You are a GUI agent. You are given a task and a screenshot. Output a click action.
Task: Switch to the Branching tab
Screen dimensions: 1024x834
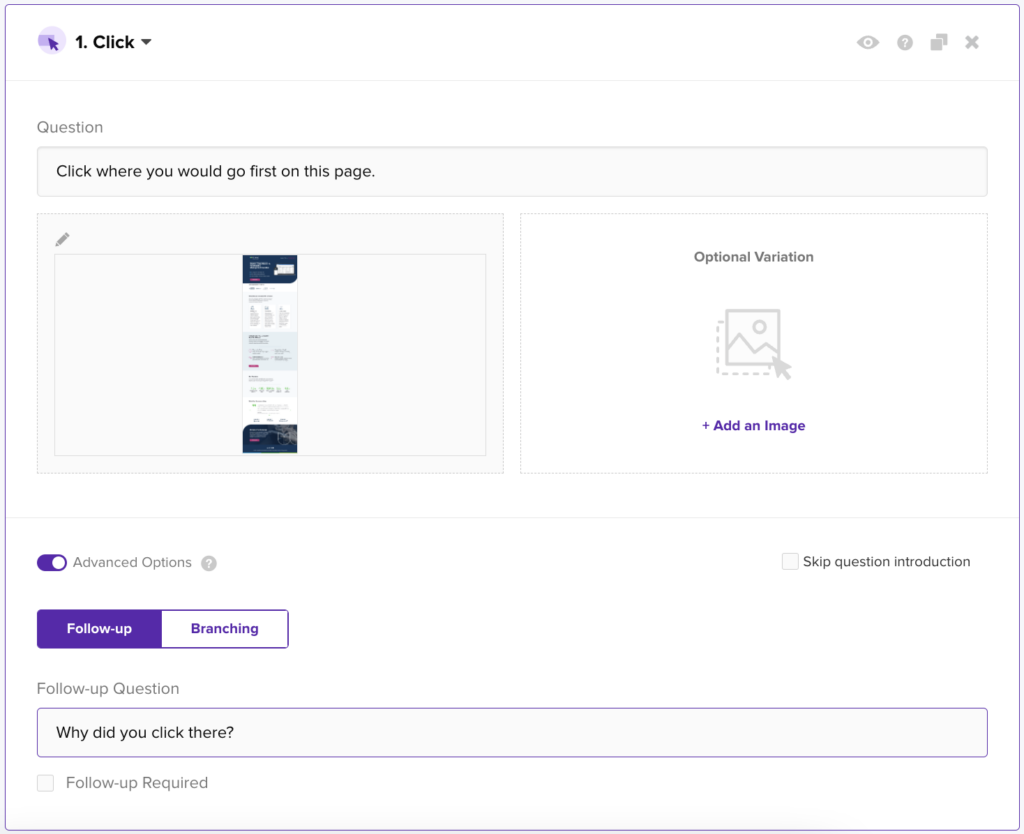tap(225, 628)
